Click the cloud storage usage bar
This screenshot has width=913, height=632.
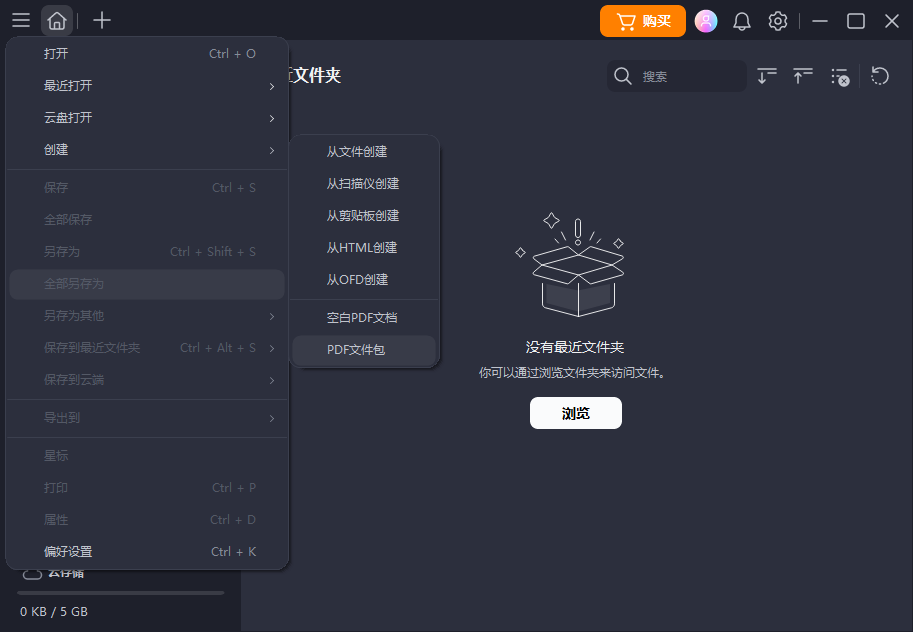pos(121,593)
